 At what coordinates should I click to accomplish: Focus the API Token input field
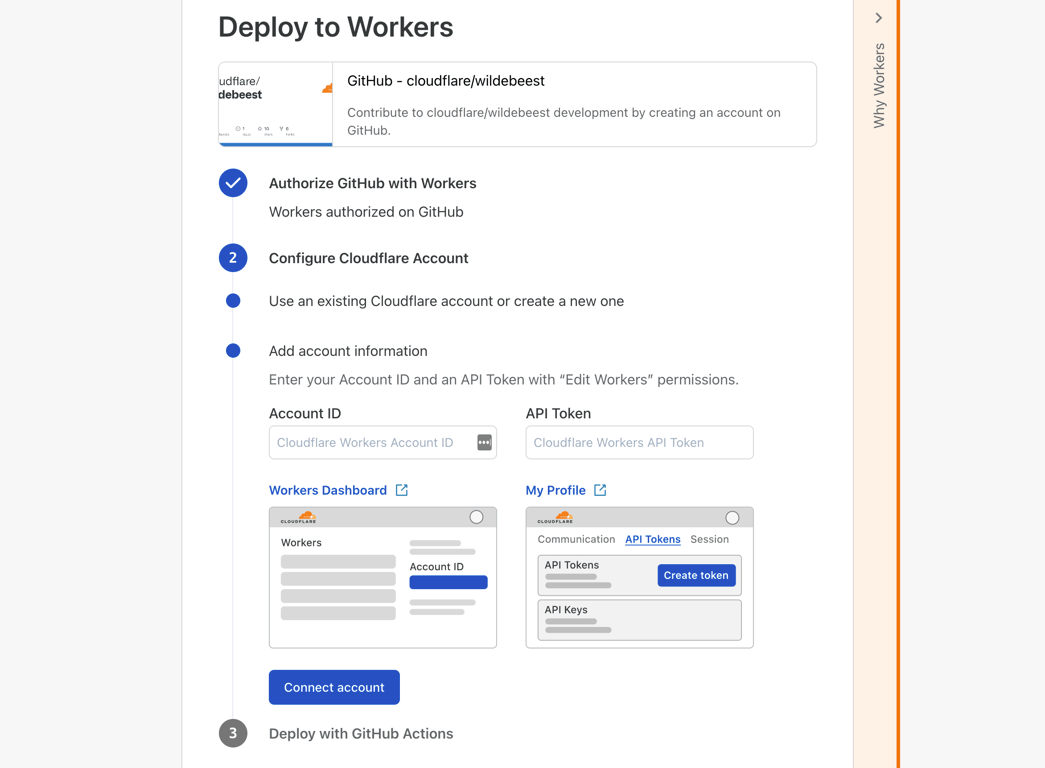coord(639,442)
